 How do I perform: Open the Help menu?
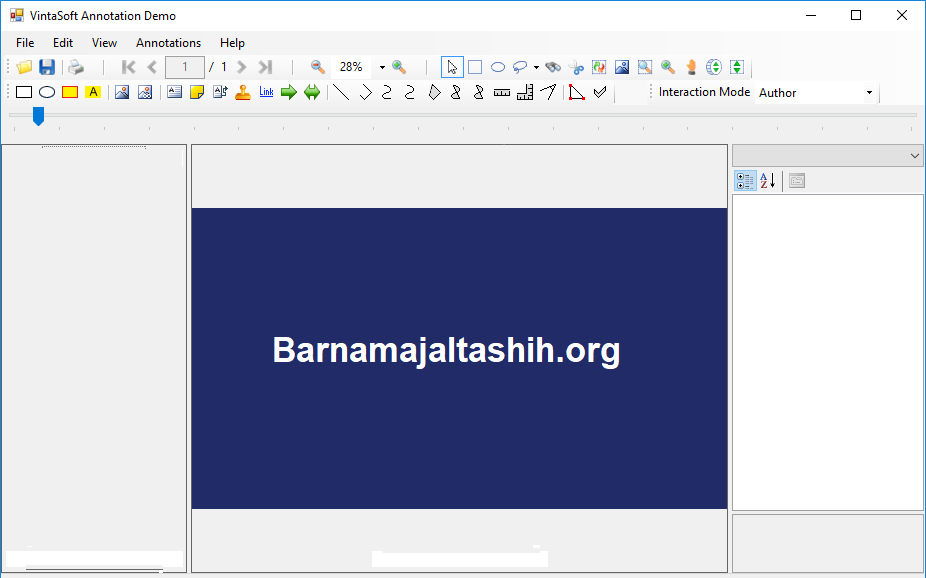232,43
